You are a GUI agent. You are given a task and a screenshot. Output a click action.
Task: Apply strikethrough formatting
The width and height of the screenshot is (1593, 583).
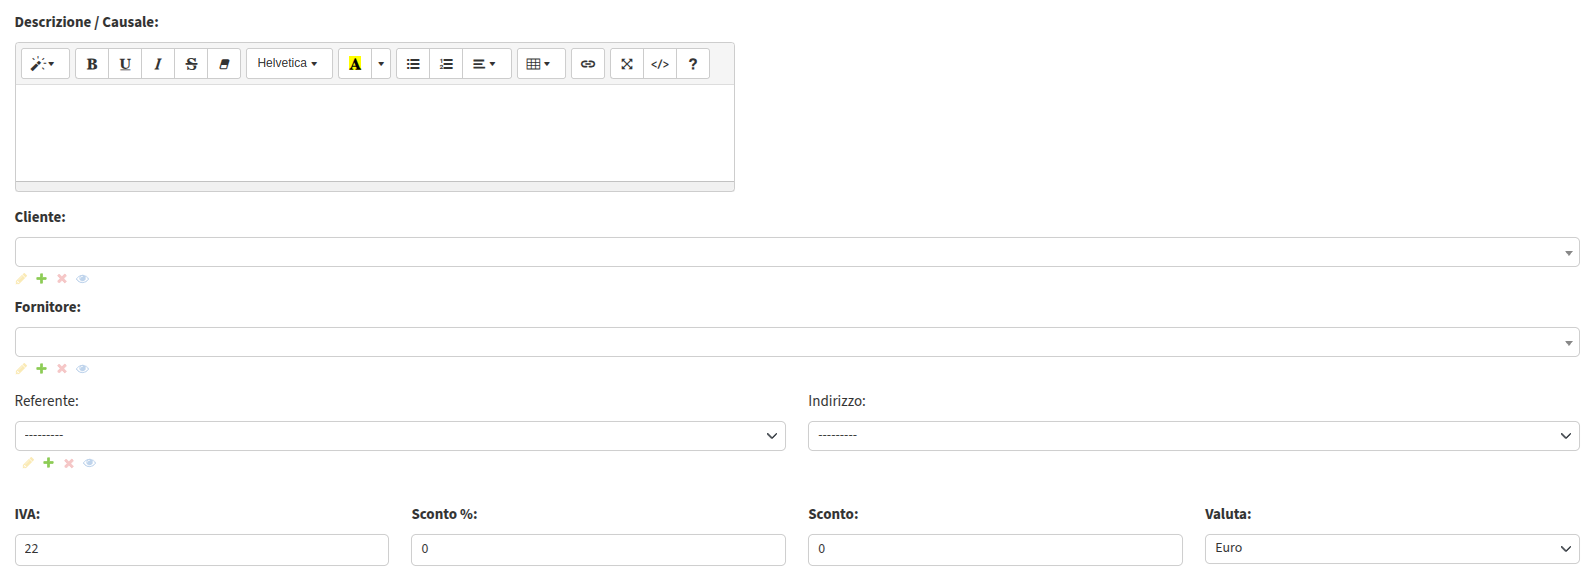click(191, 64)
